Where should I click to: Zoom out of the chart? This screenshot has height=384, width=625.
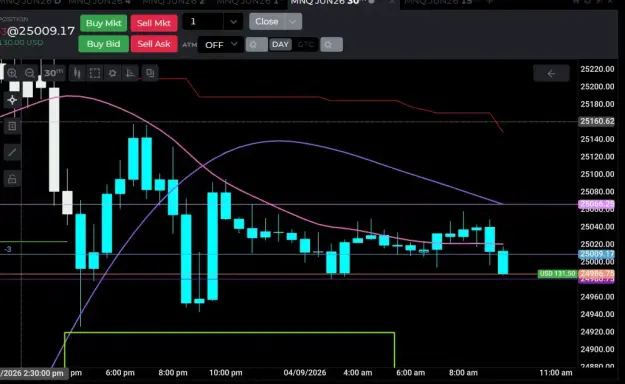pyautogui.click(x=29, y=73)
